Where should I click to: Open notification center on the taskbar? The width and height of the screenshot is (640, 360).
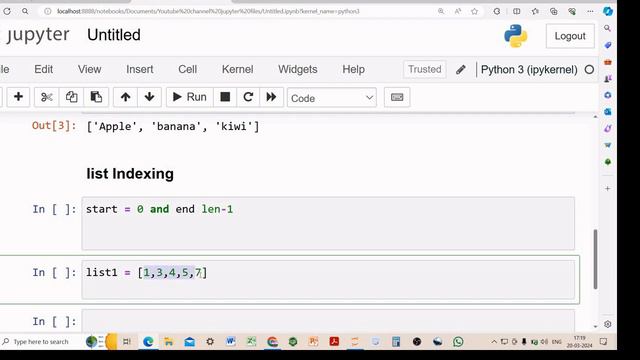click(603, 341)
